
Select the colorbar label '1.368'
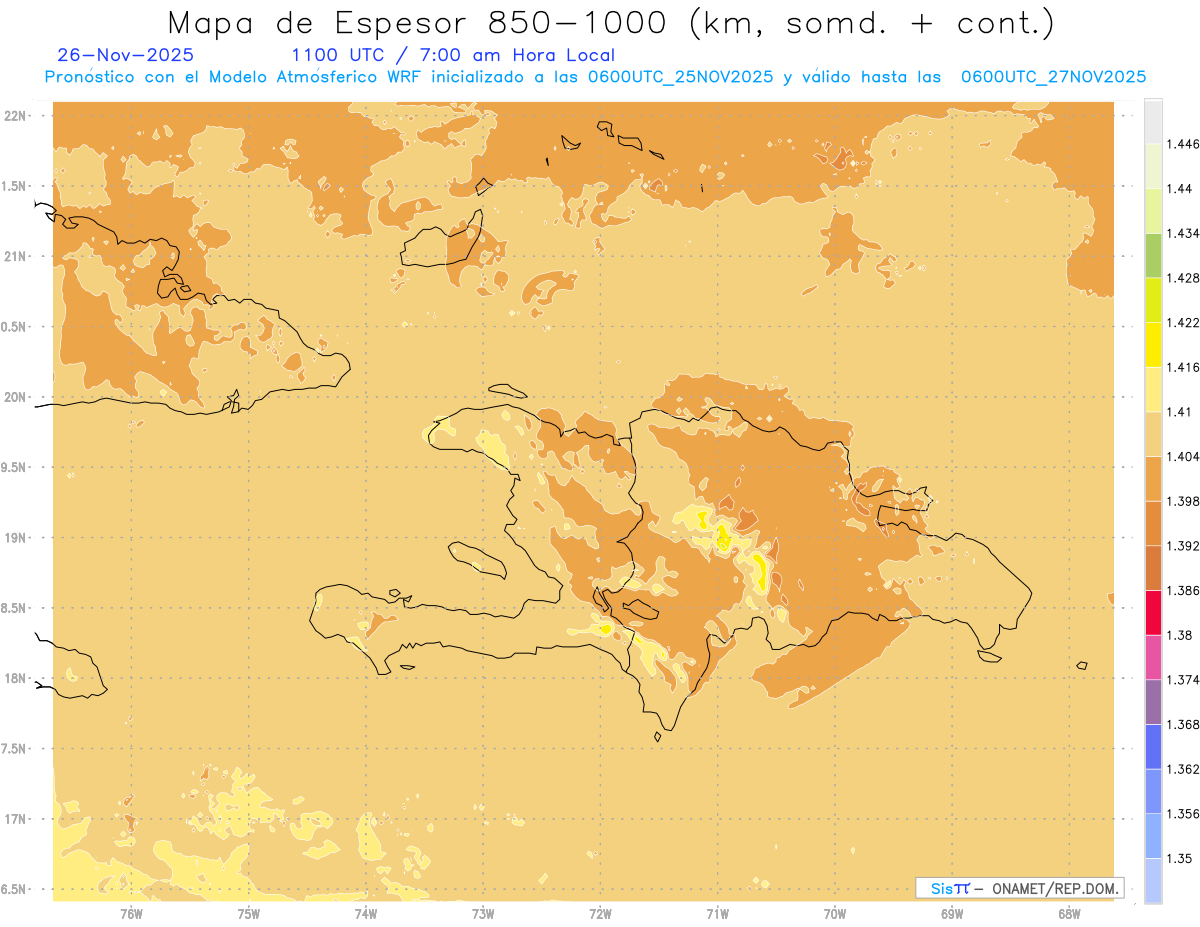click(x=1182, y=725)
